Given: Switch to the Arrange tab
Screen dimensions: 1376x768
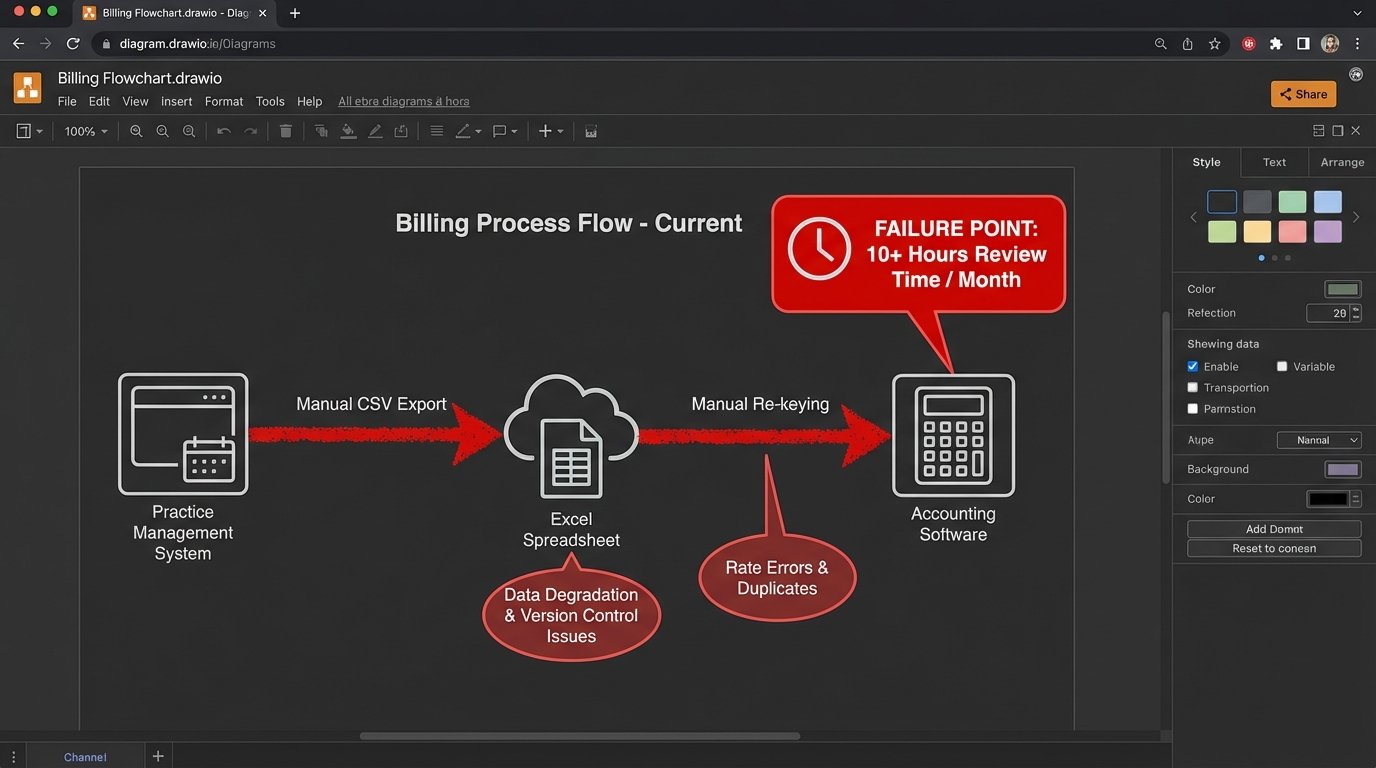Looking at the screenshot, I should click(x=1342, y=161).
